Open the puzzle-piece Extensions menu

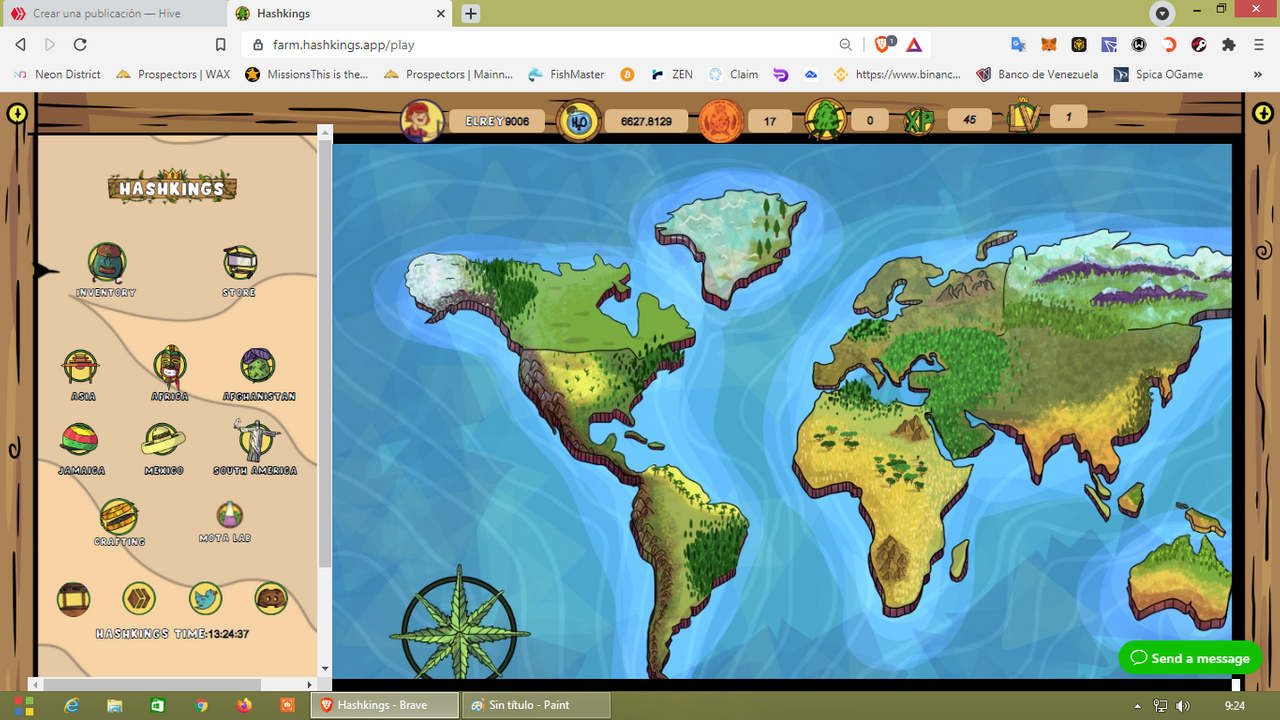[1229, 45]
